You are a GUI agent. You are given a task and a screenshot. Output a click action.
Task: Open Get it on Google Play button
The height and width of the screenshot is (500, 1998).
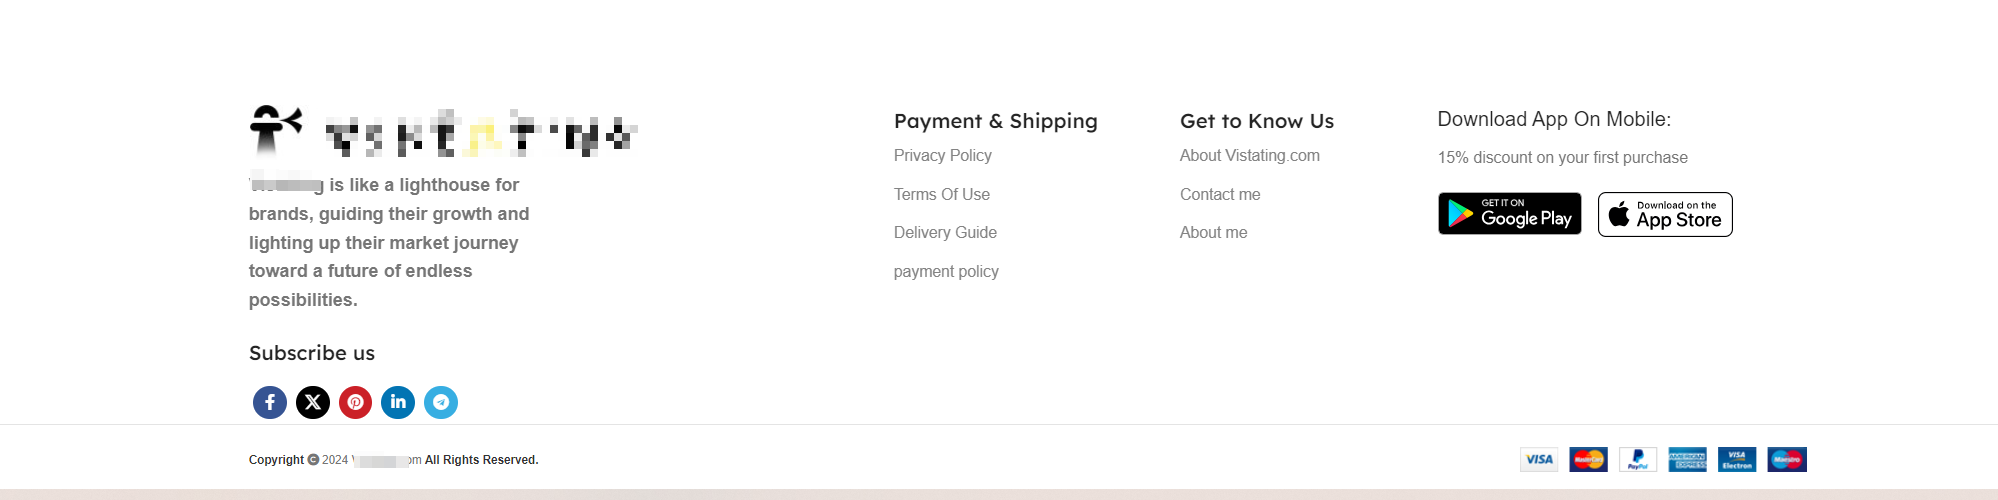1509,214
